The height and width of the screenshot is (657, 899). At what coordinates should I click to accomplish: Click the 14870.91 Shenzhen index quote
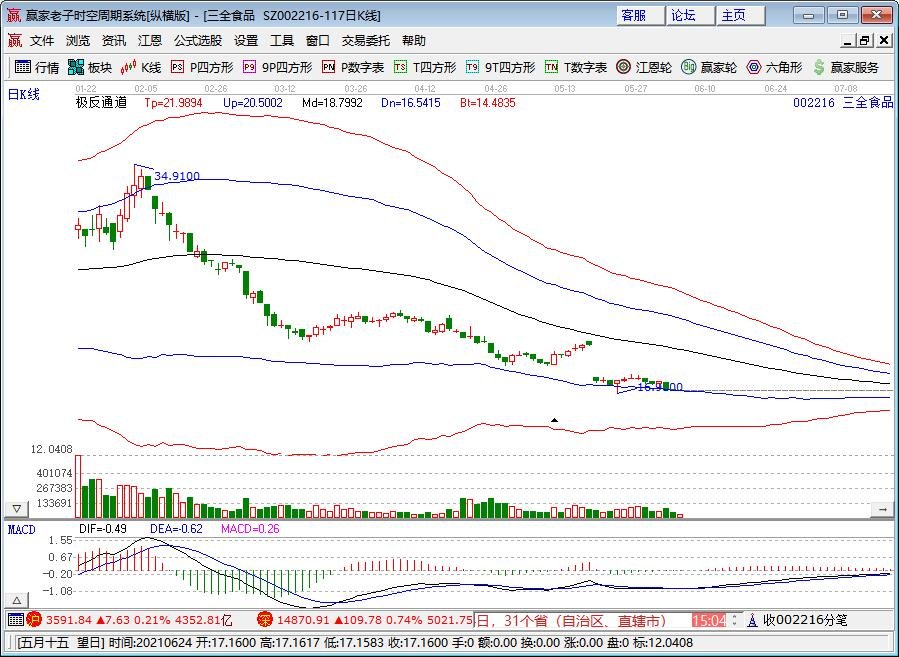click(x=303, y=620)
